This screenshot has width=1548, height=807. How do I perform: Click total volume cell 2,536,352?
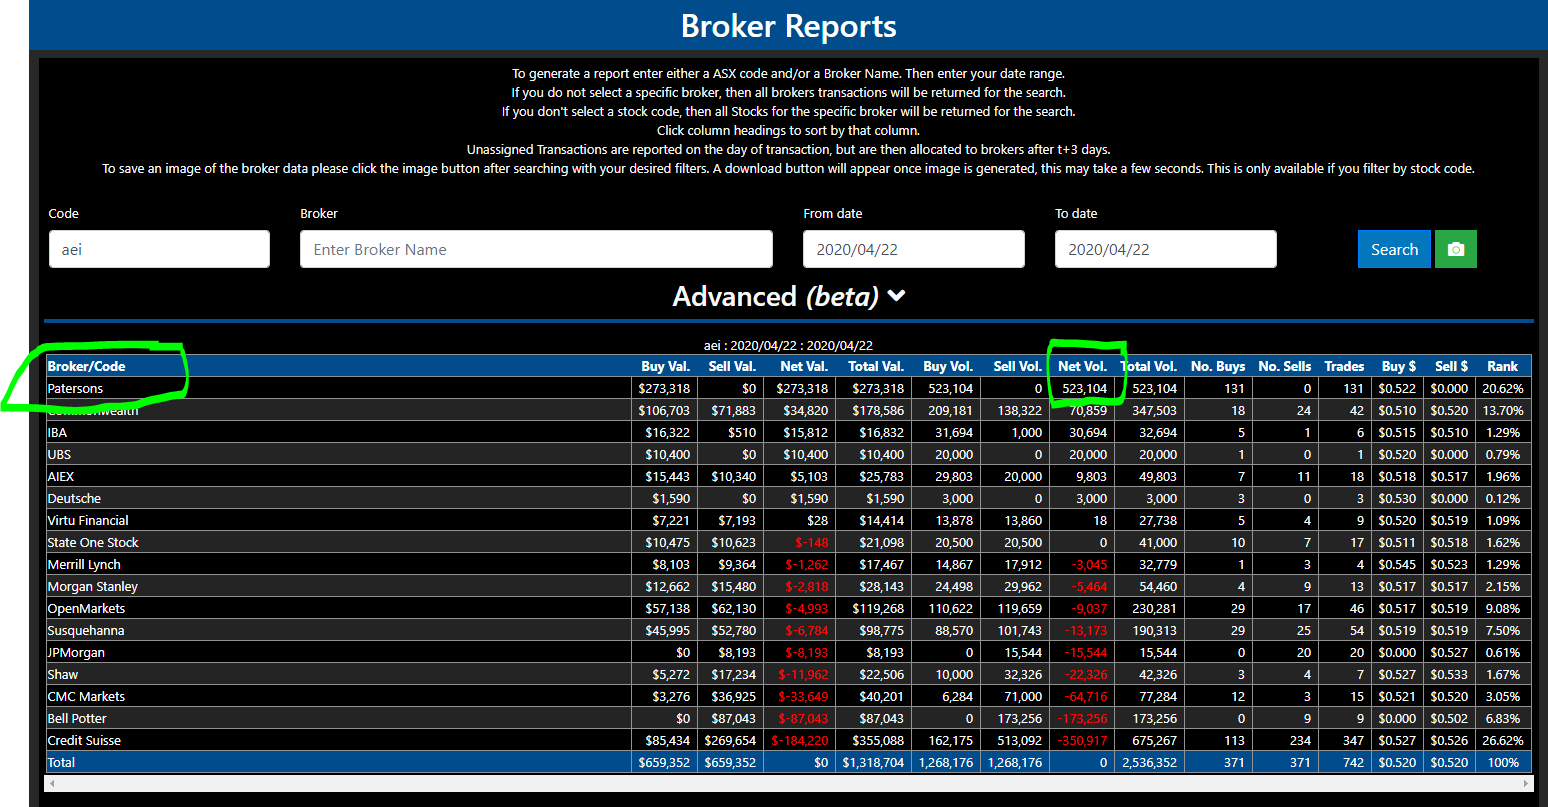[1148, 762]
